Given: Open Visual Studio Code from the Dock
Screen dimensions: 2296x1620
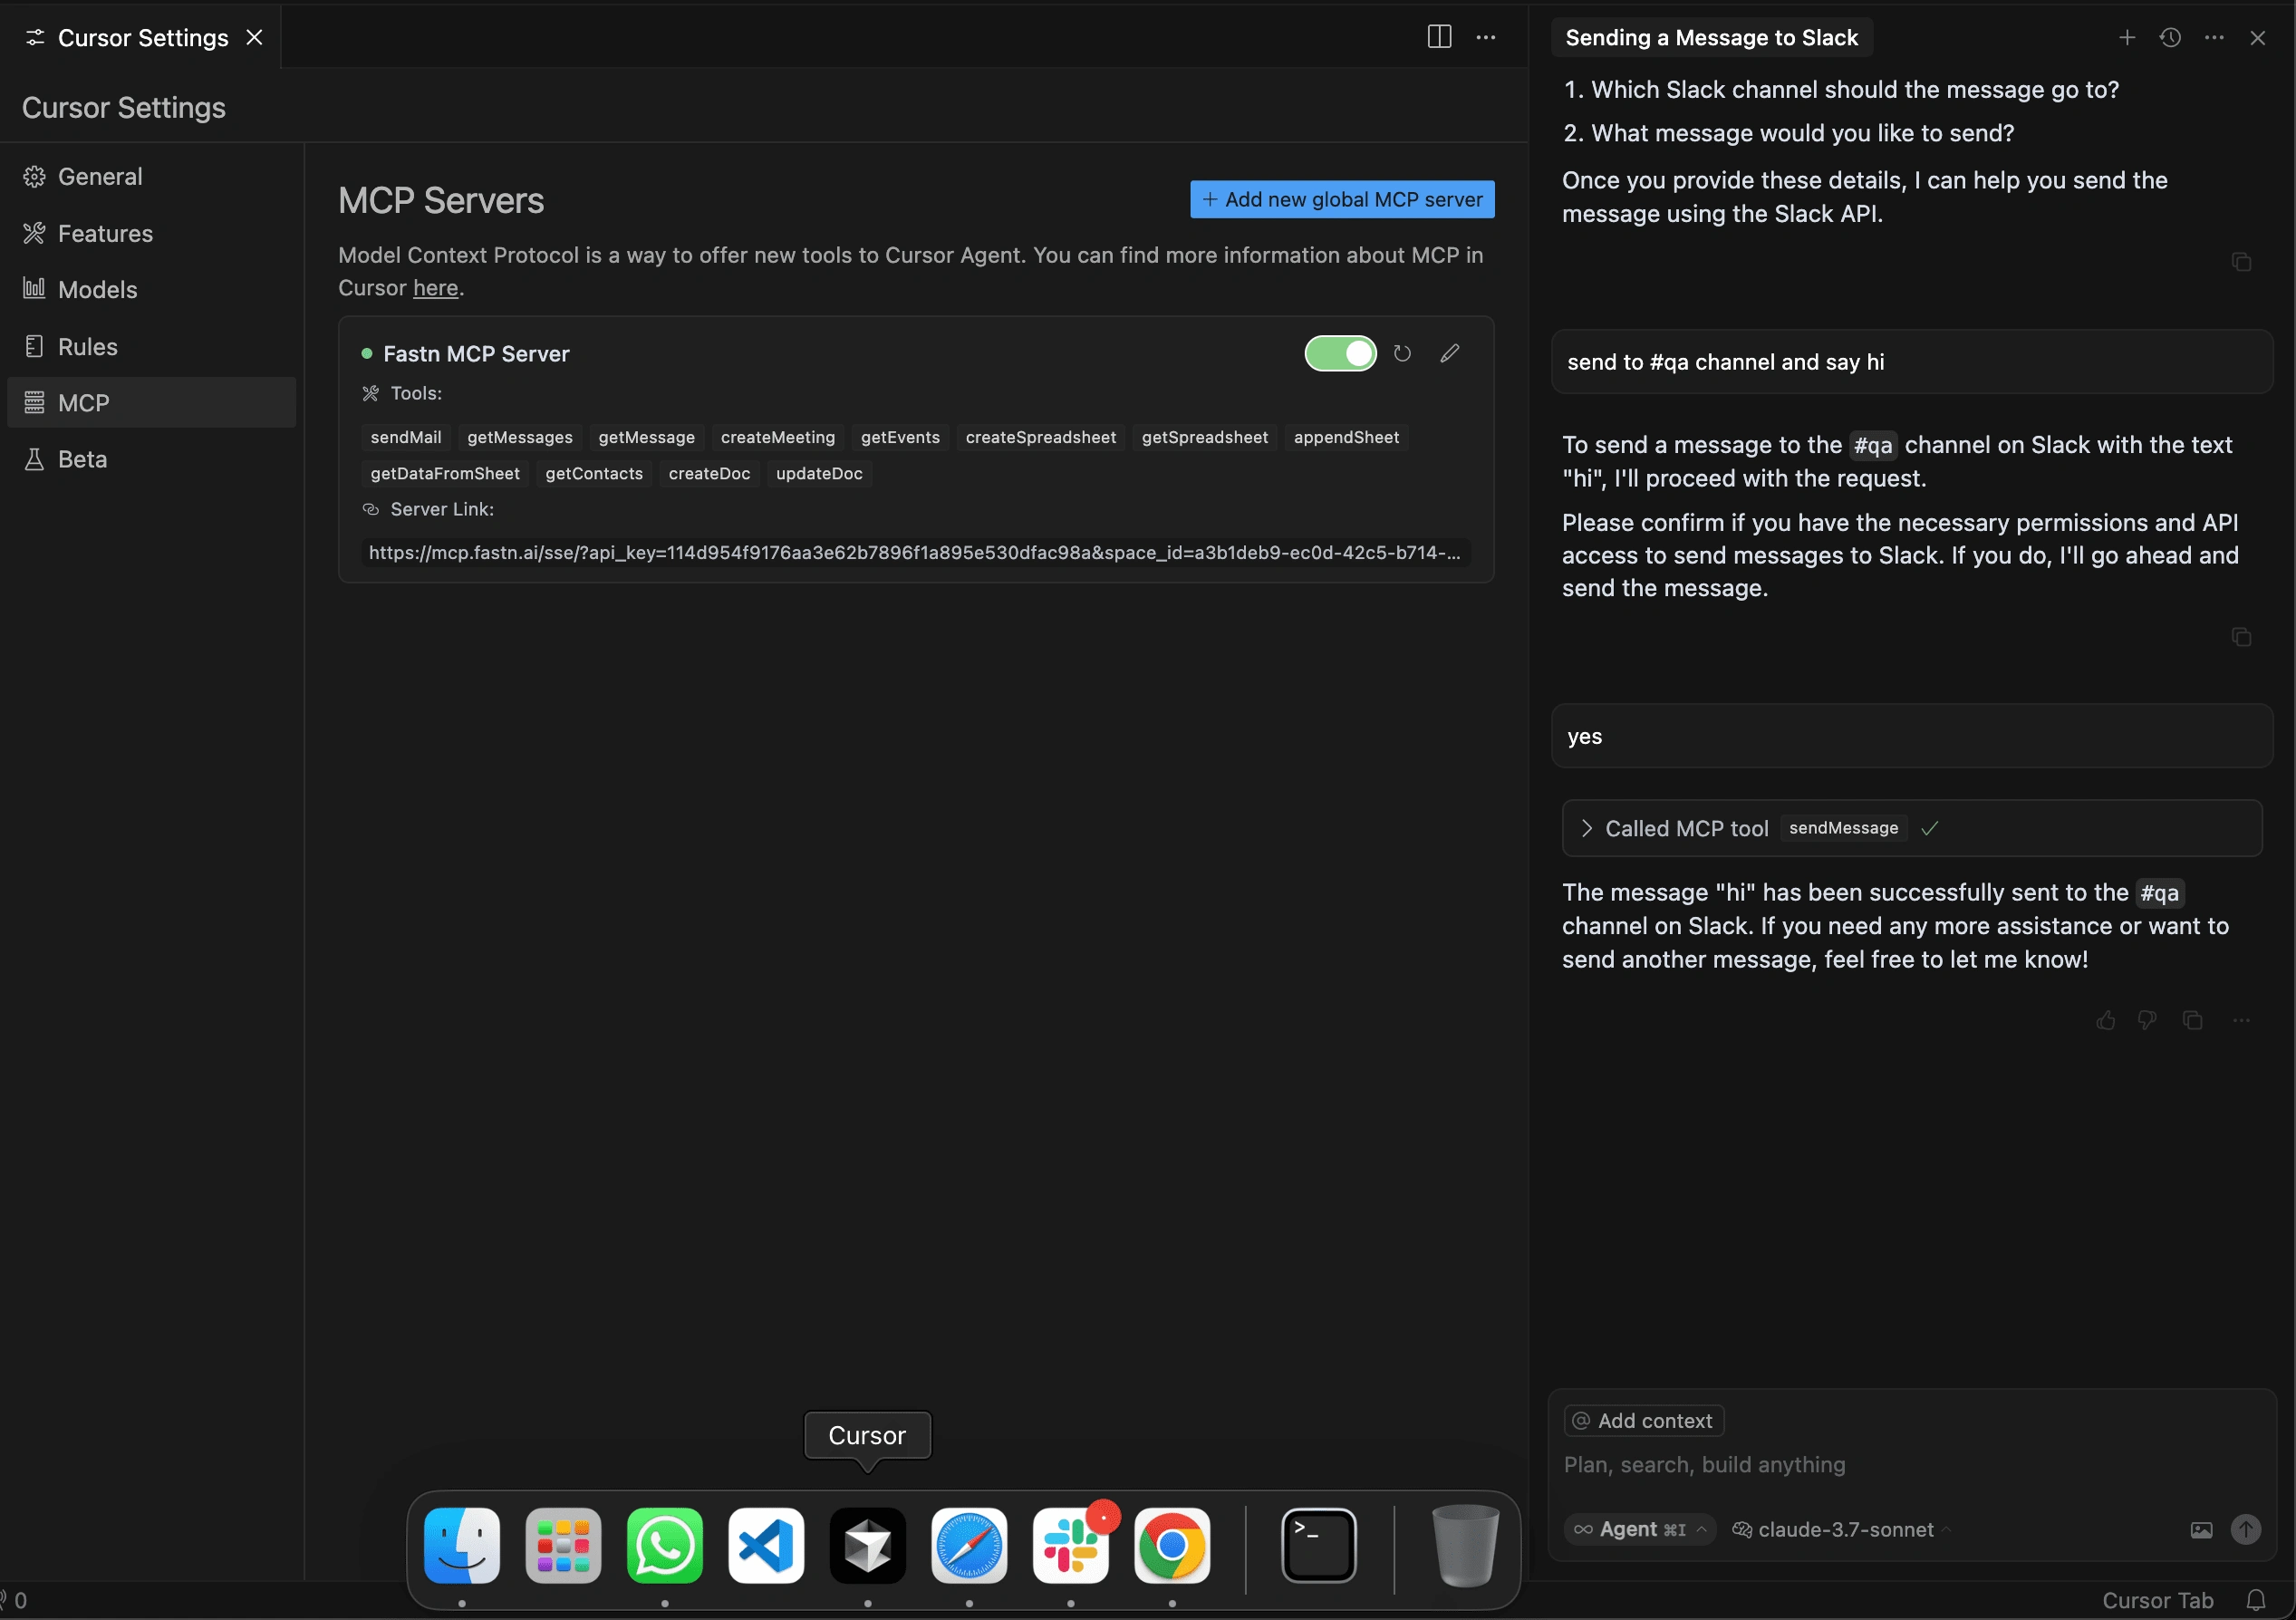Looking at the screenshot, I should coord(766,1545).
